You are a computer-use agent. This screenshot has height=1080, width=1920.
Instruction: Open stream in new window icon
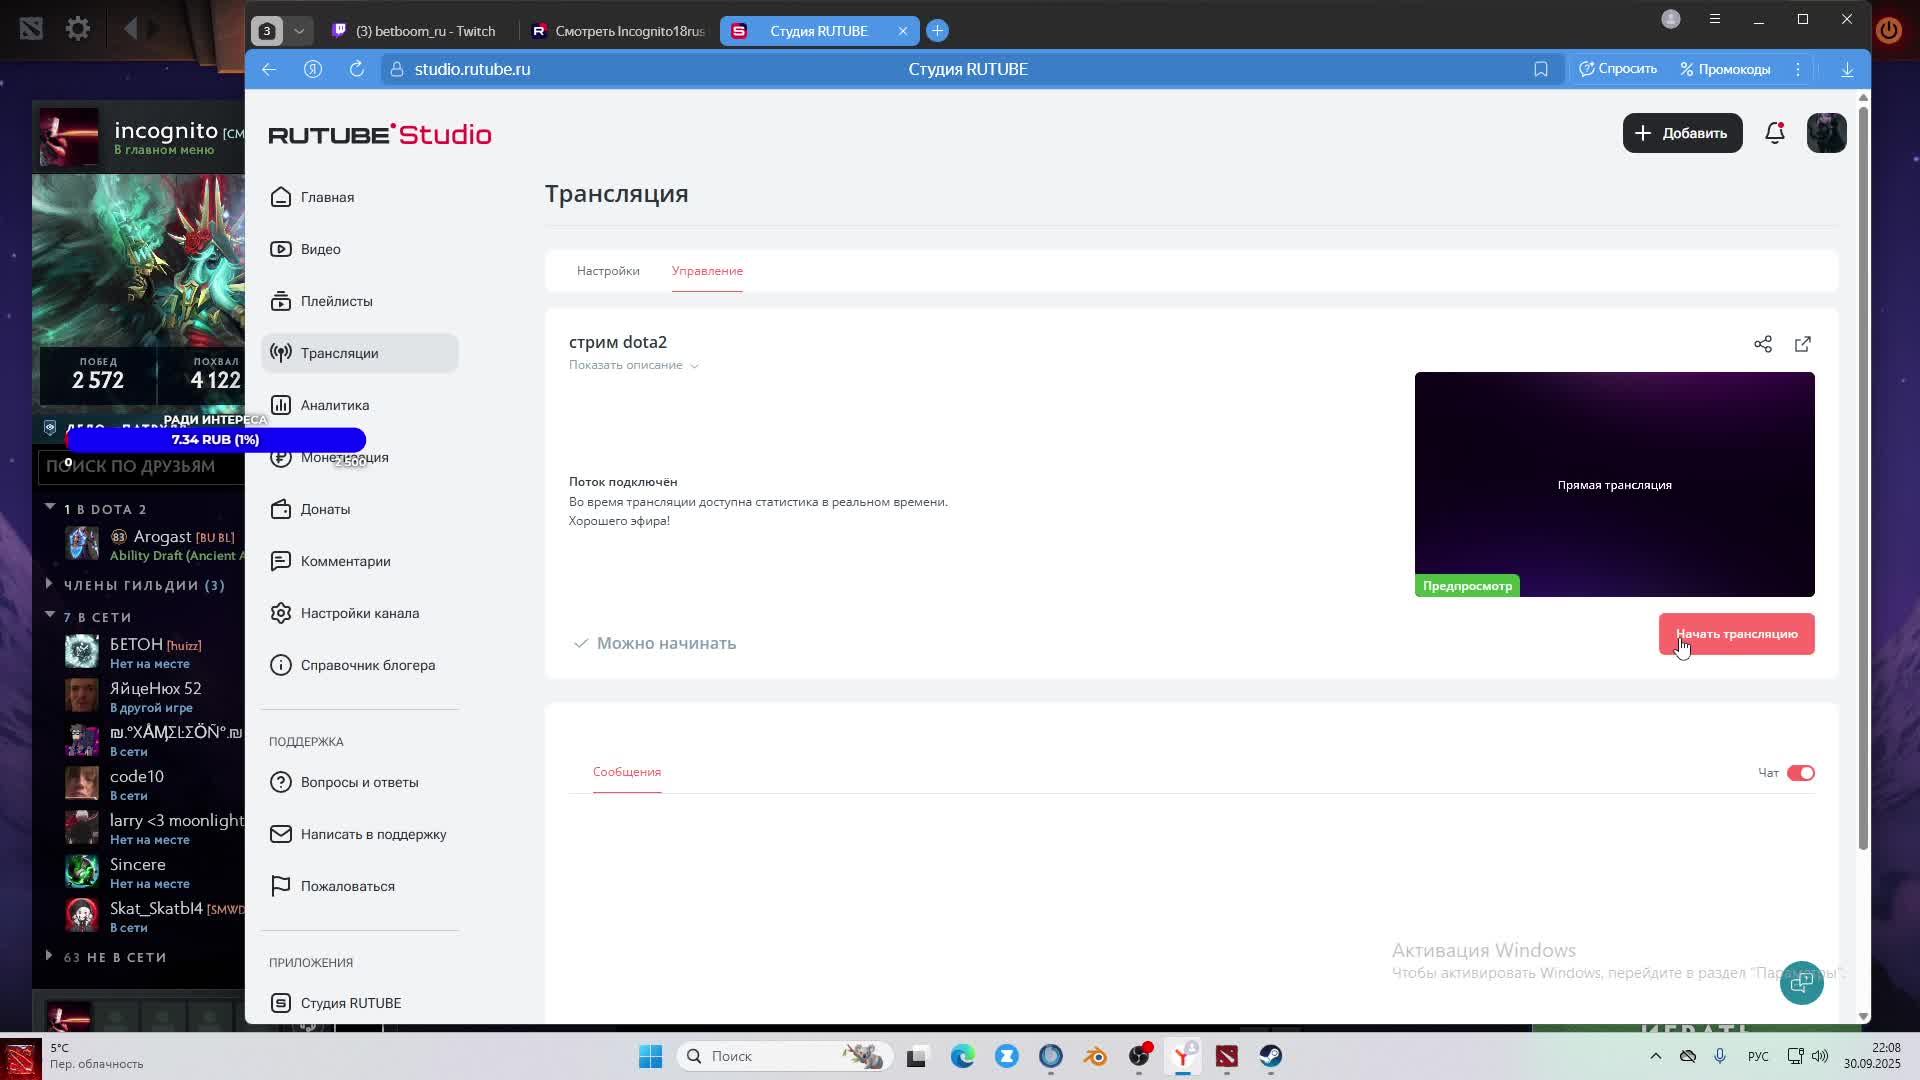point(1802,344)
